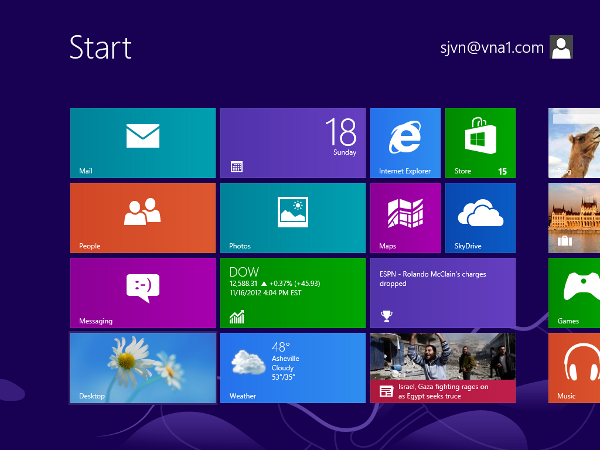The image size is (600, 450).
Task: Click the 48° temperature reading
Action: (281, 347)
